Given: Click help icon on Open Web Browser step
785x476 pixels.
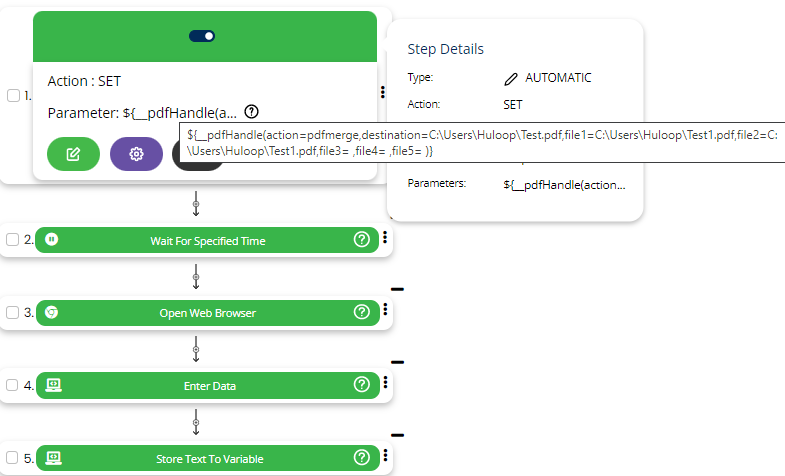Looking at the screenshot, I should 362,312.
